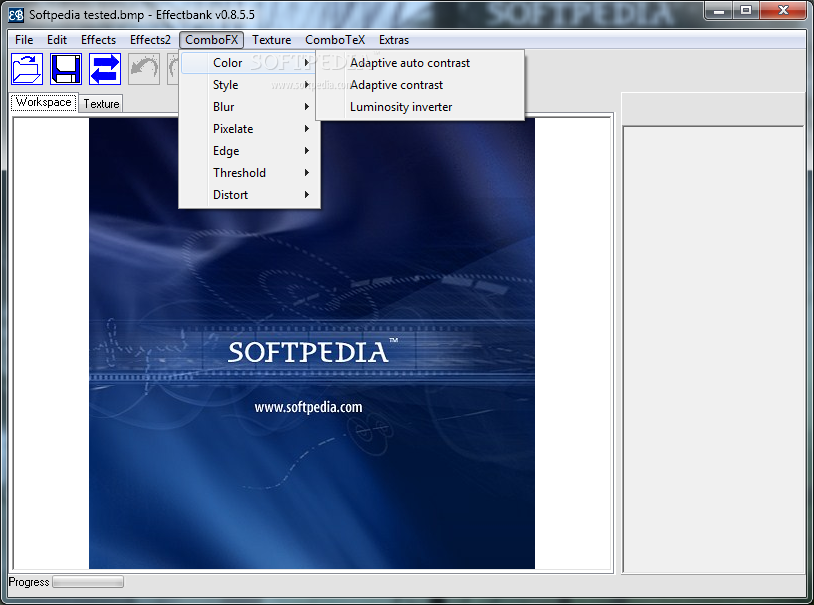The image size is (814, 605).
Task: Expand the Edge submenu
Action: 249,151
